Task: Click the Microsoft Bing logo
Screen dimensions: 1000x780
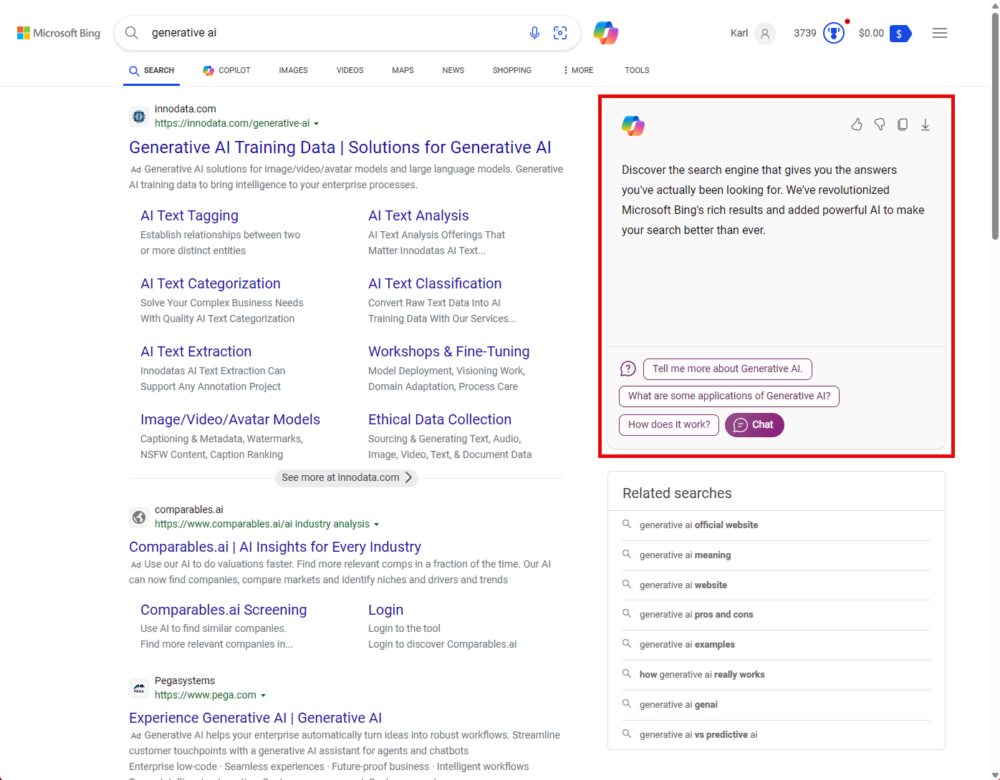Action: point(59,33)
